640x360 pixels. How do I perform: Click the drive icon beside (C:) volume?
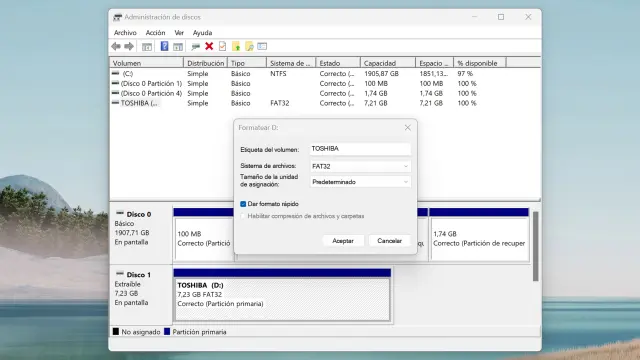tap(116, 73)
